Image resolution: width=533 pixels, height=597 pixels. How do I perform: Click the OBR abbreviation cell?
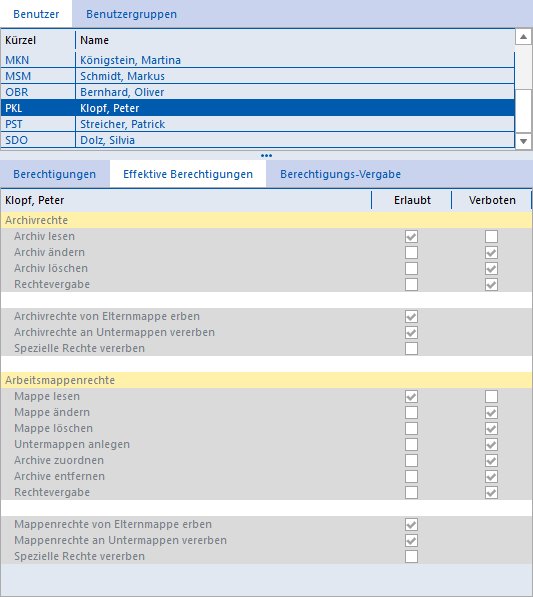coord(38,92)
